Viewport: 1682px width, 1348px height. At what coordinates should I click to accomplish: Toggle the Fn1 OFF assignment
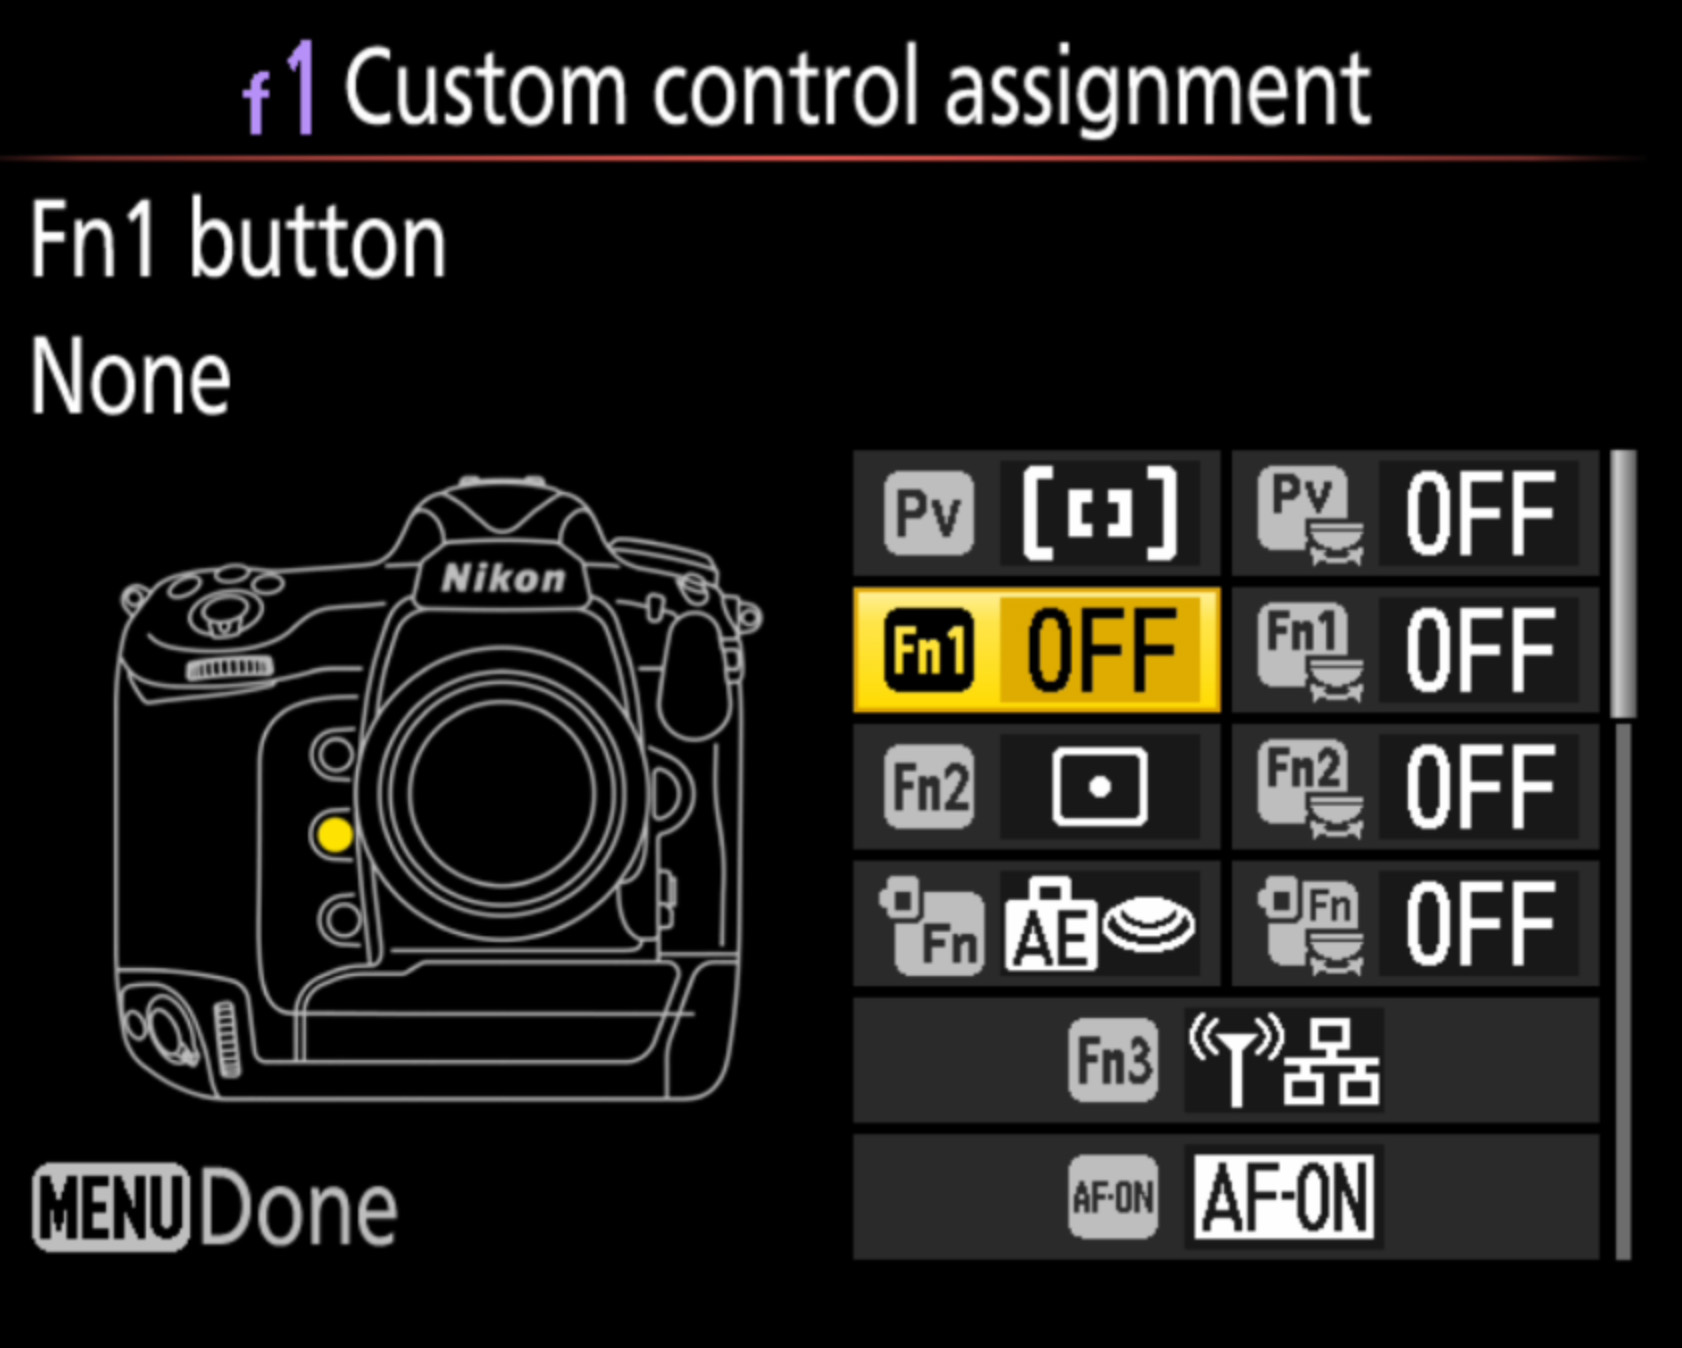[x=1101, y=650]
